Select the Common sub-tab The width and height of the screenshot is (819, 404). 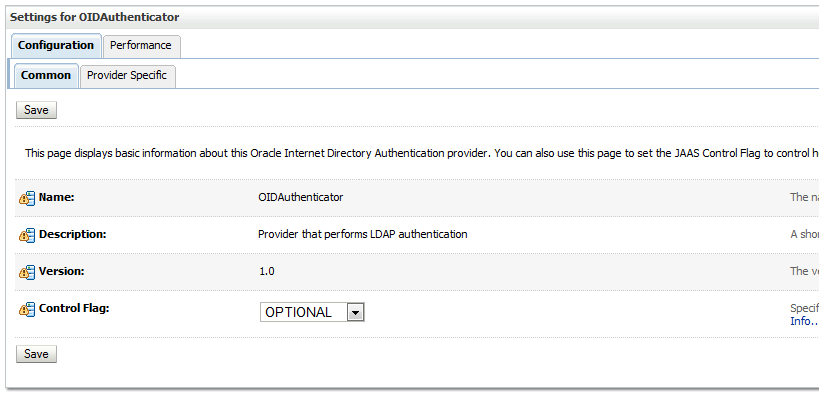tap(46, 75)
